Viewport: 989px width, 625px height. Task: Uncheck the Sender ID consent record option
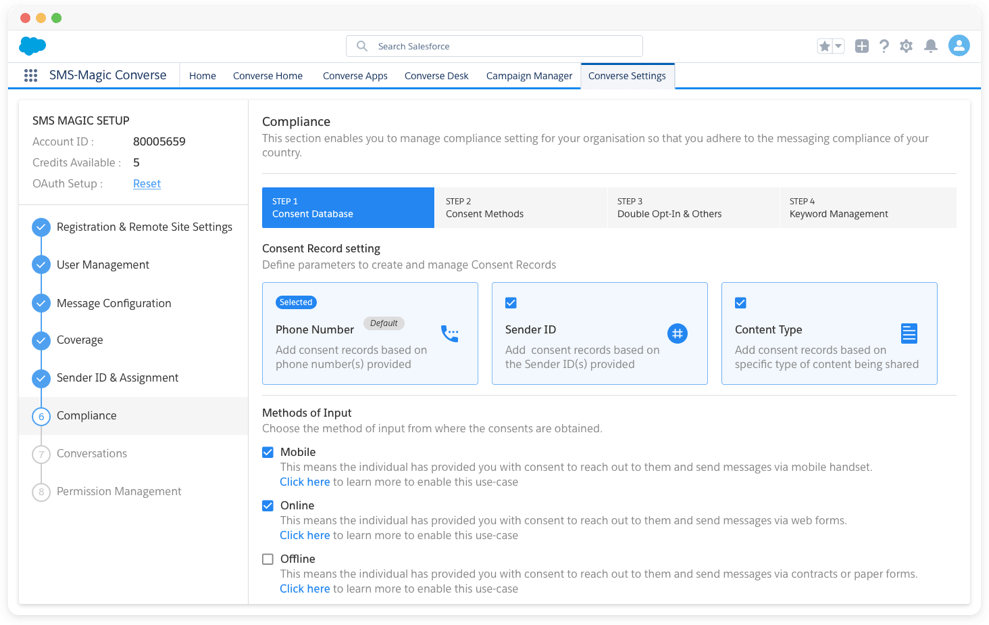pyautogui.click(x=511, y=303)
